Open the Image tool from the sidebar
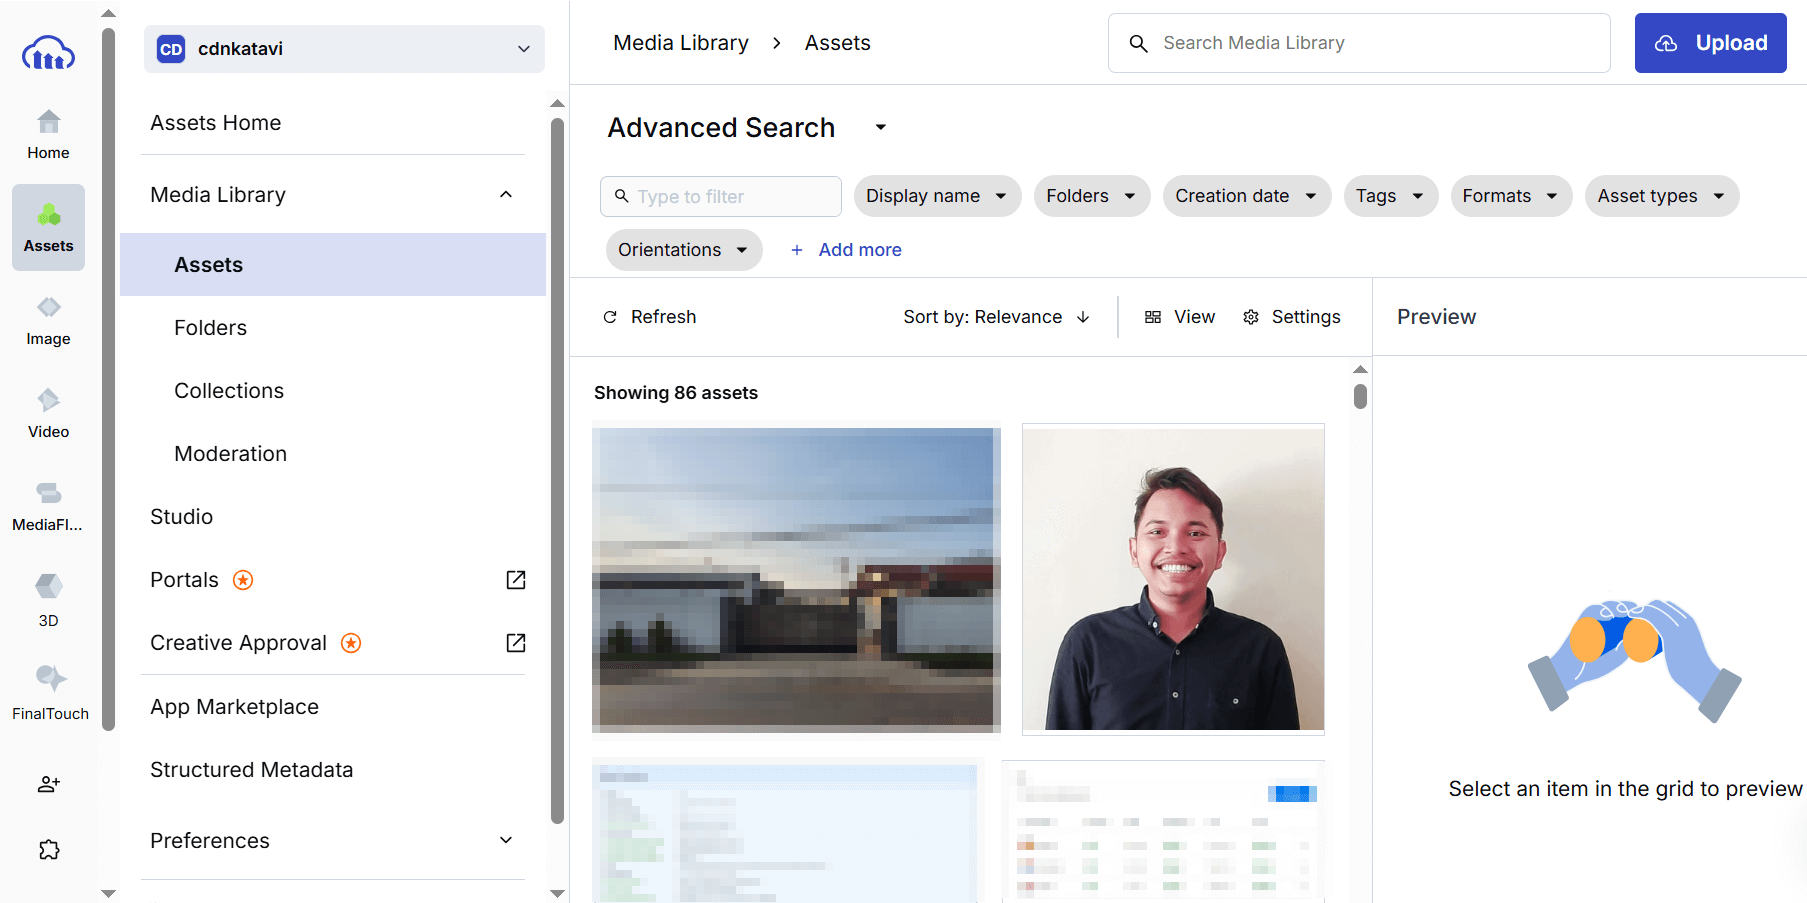 point(47,320)
